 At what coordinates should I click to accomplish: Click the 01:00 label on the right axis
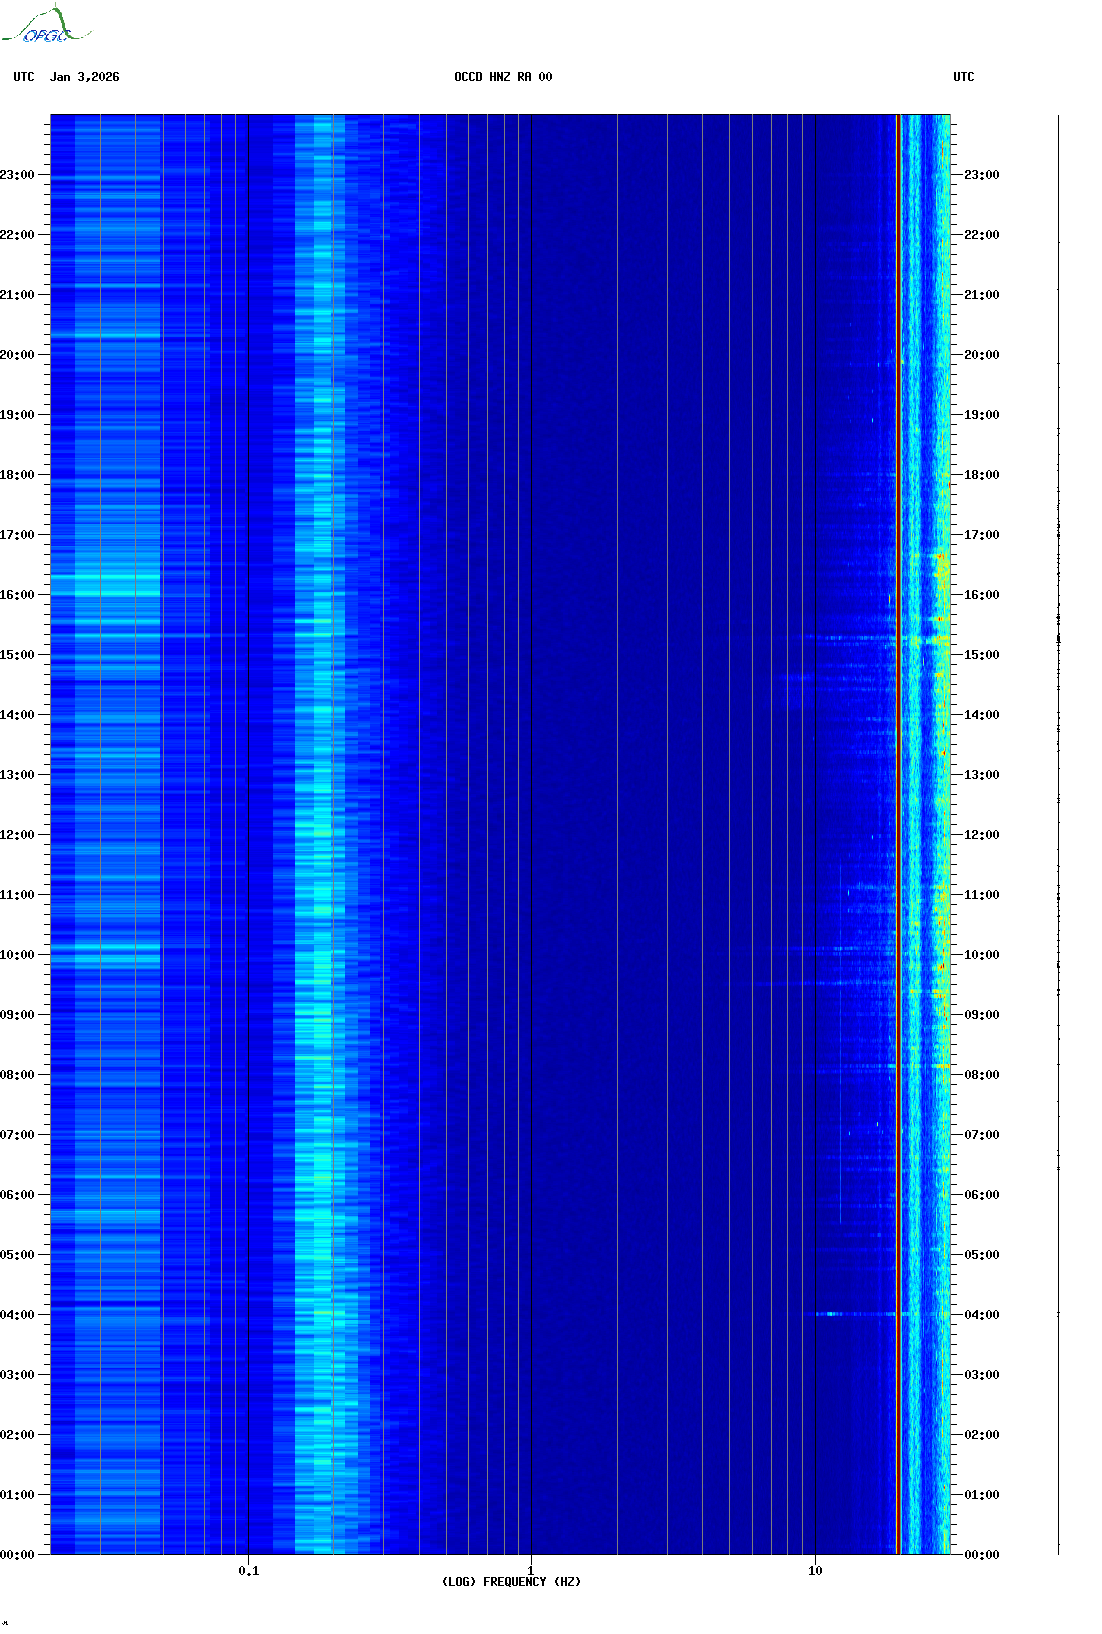[x=982, y=1495]
